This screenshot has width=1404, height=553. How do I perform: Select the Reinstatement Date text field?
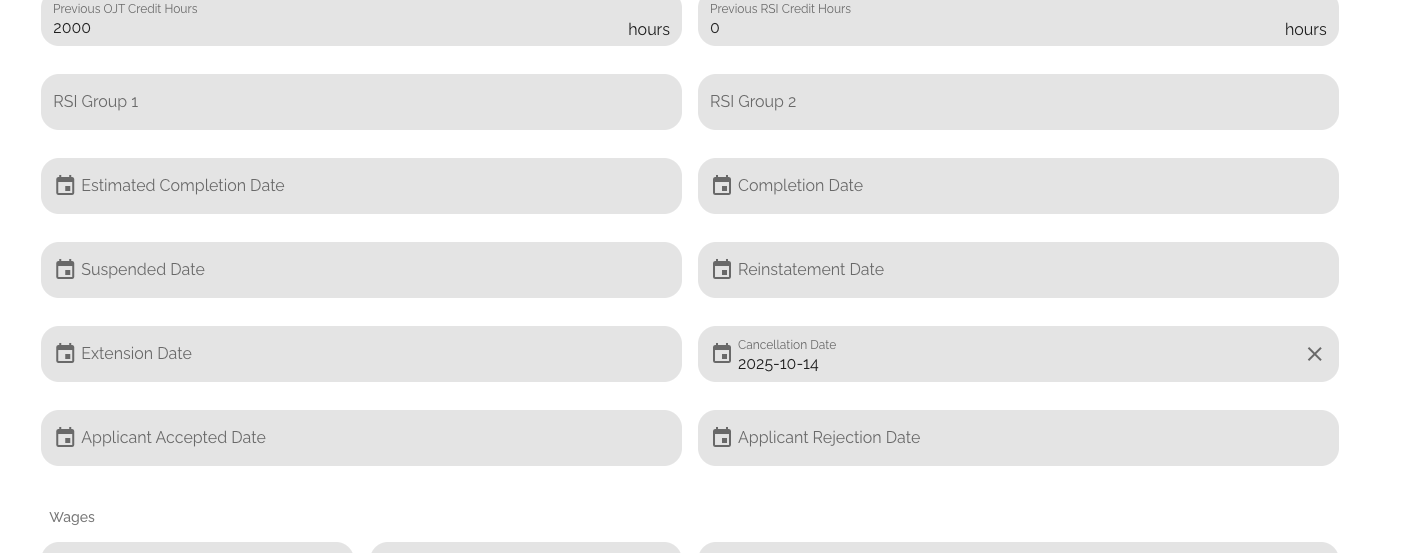(1030, 270)
